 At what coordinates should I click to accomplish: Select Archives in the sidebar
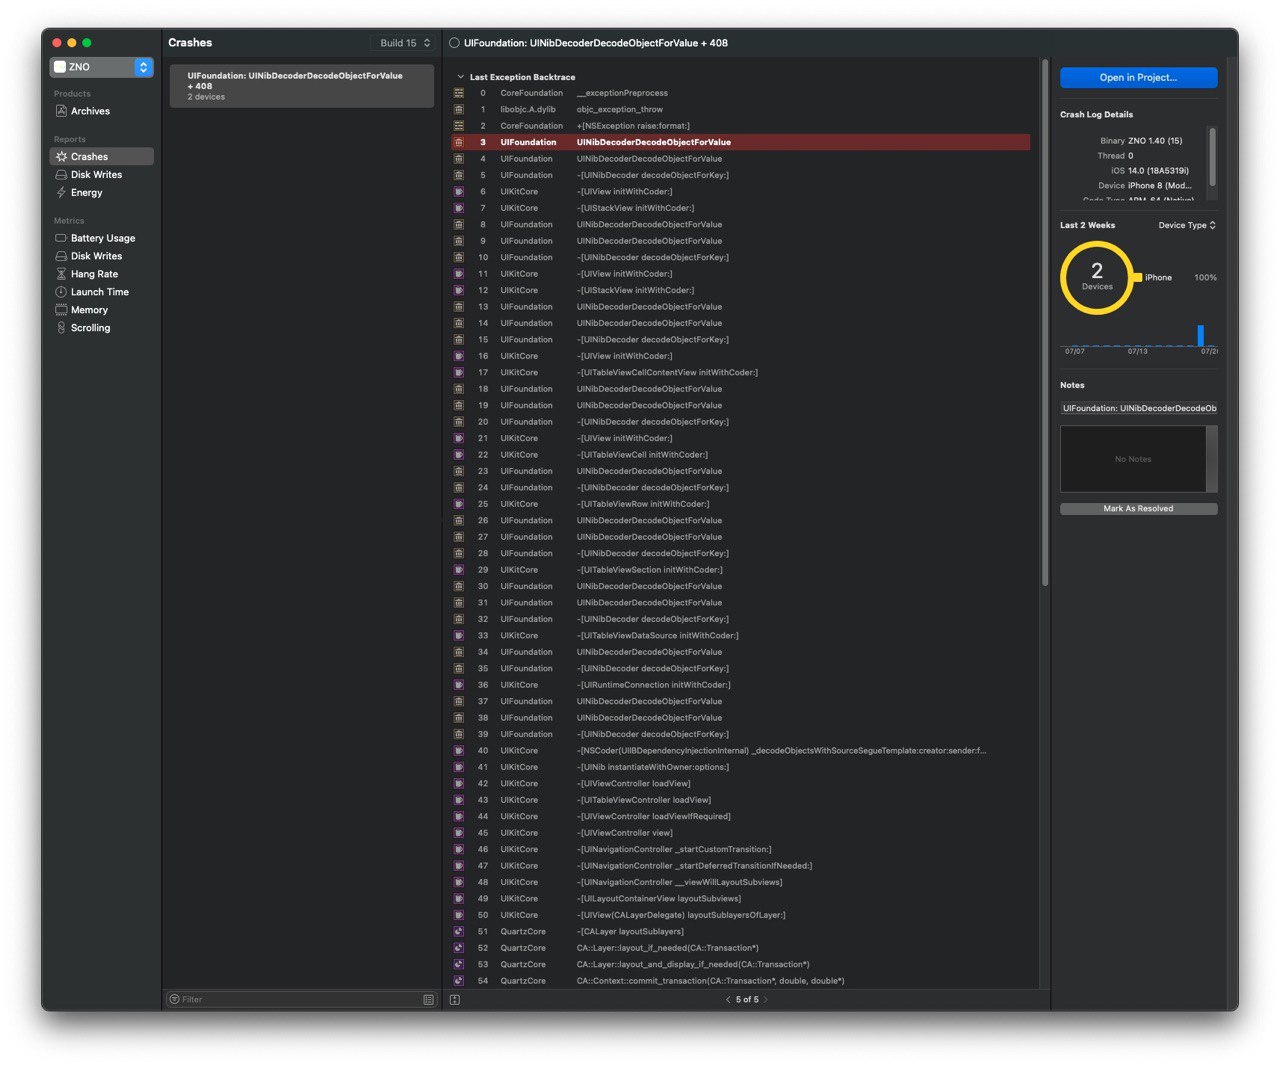pyautogui.click(x=101, y=111)
